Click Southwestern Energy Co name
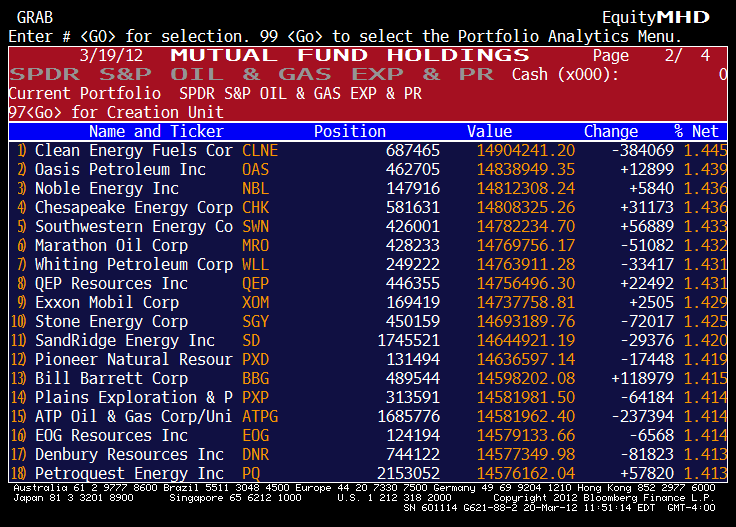736x527 pixels. 134,227
